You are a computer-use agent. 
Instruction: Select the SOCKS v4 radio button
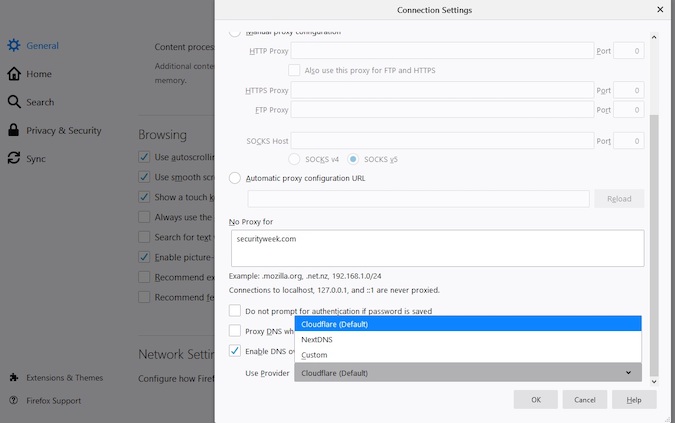[295, 159]
